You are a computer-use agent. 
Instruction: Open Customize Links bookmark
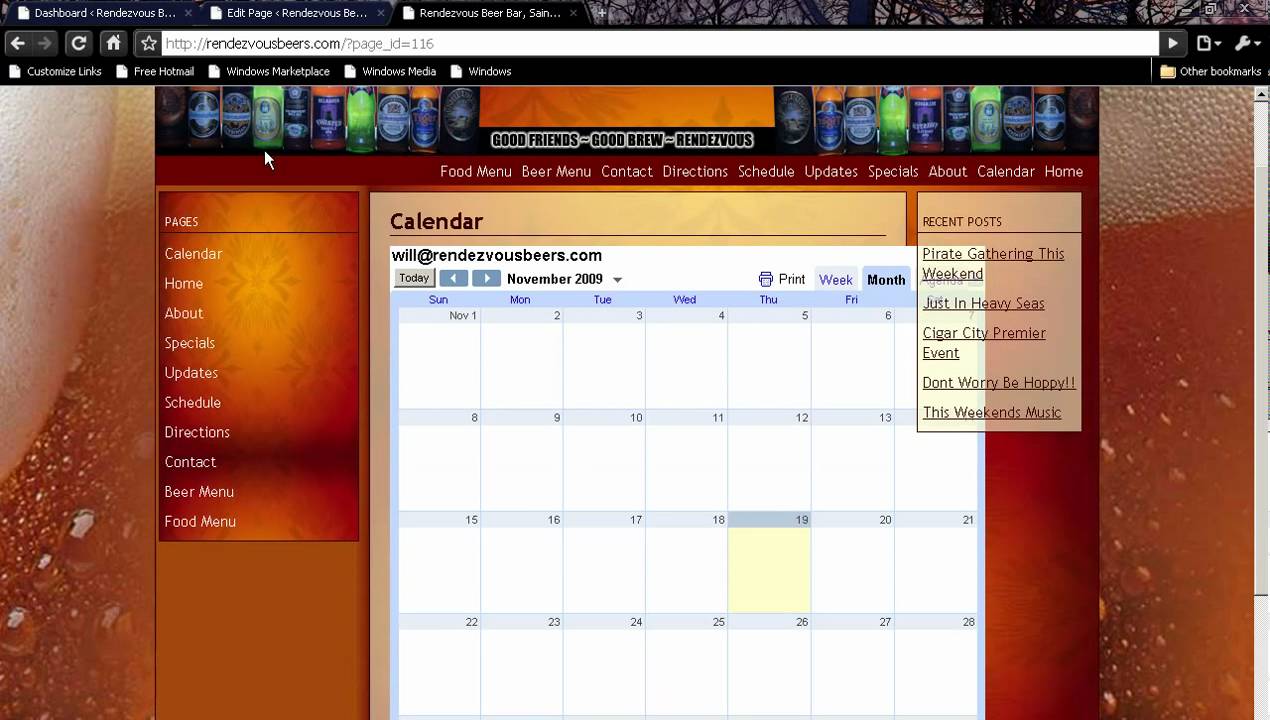(x=55, y=71)
